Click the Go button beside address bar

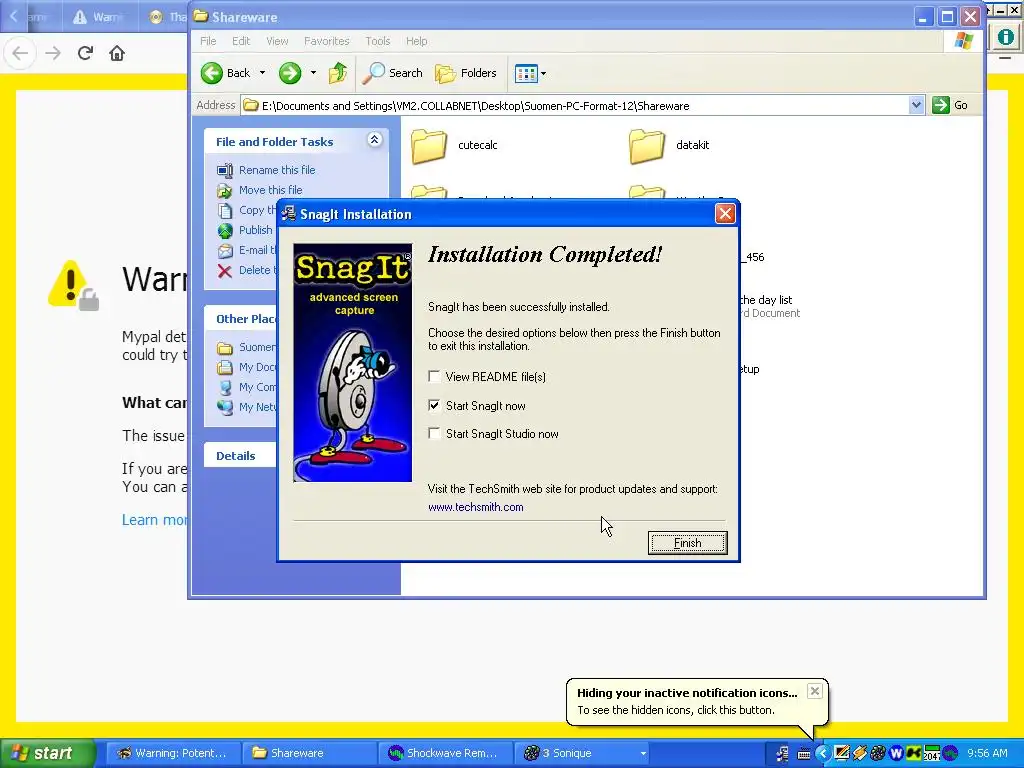coord(950,105)
